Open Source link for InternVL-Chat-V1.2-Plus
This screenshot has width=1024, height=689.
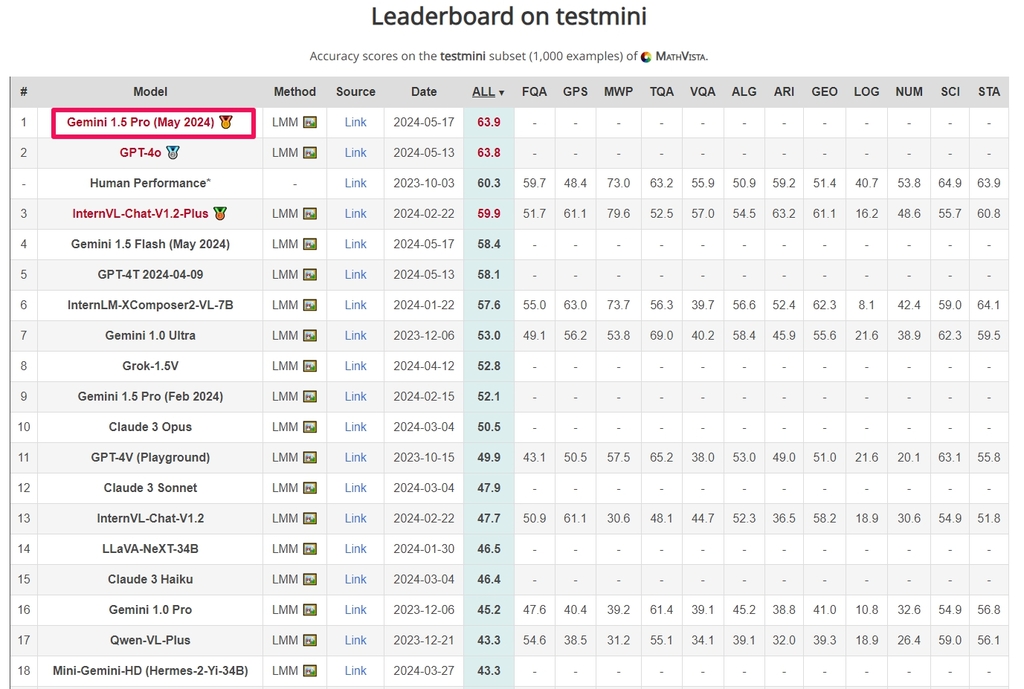pos(355,214)
